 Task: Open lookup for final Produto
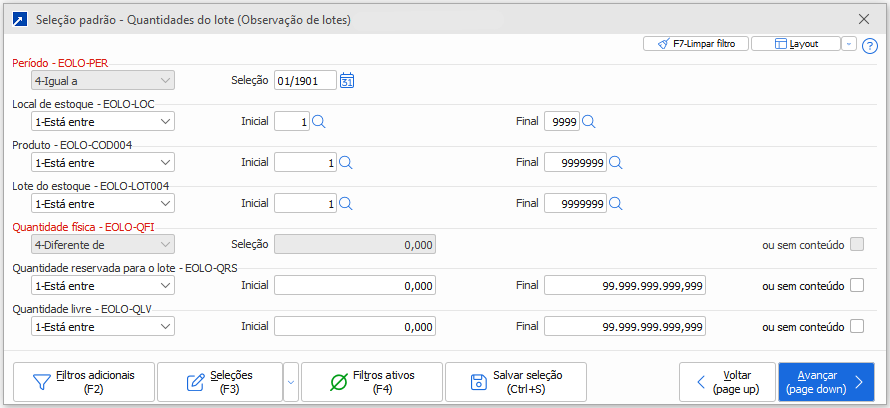point(616,163)
